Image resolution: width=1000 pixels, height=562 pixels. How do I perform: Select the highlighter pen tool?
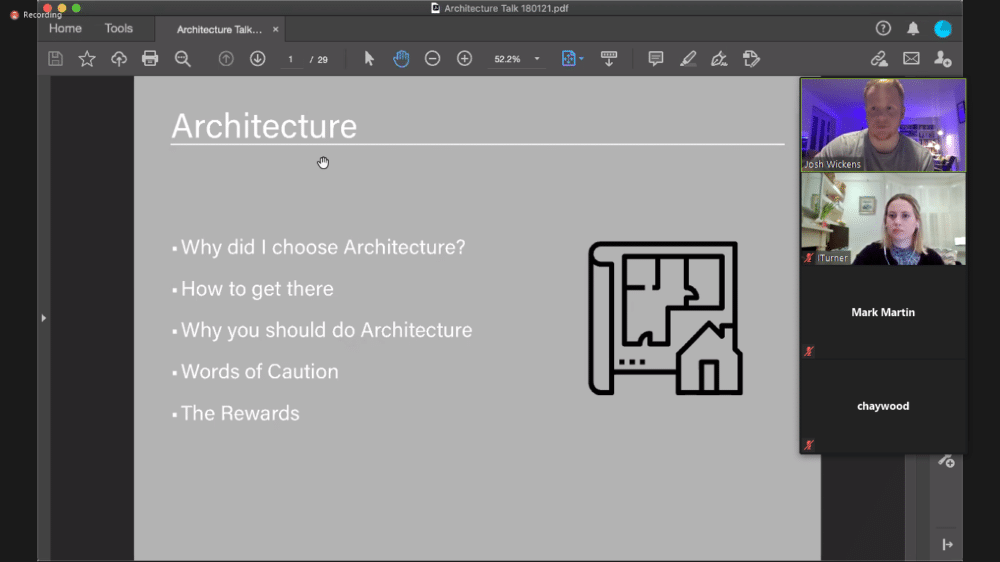688,59
